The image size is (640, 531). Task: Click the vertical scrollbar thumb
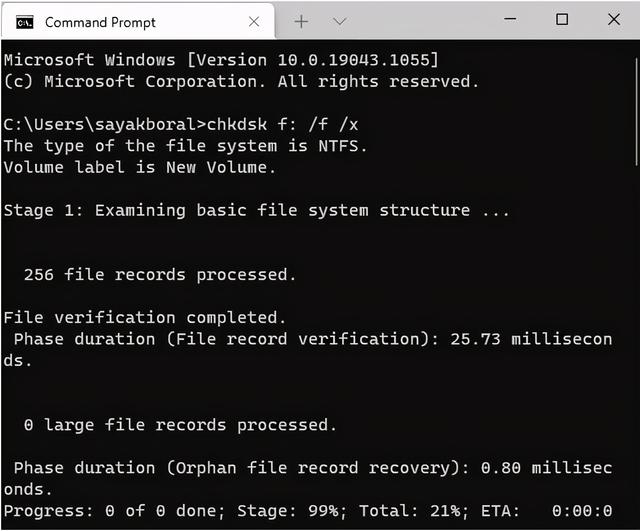point(636,112)
